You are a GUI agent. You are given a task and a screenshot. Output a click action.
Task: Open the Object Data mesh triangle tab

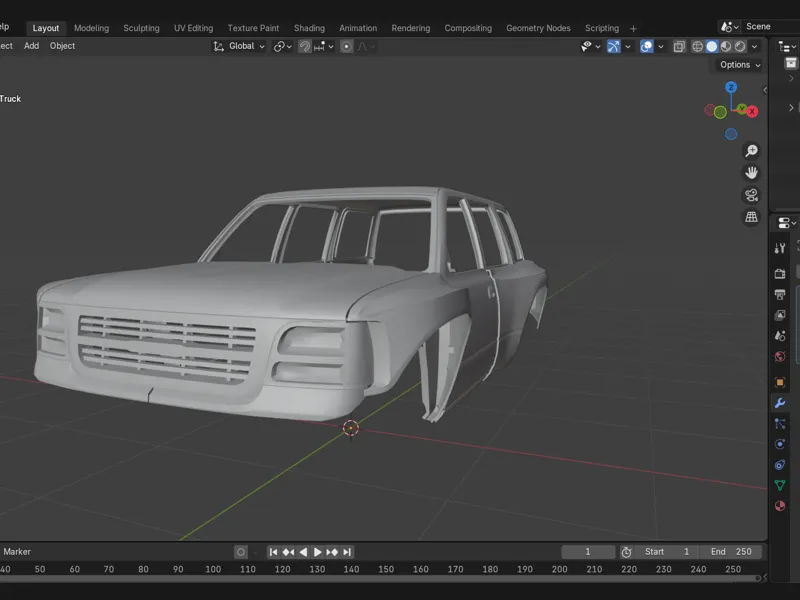[x=780, y=485]
